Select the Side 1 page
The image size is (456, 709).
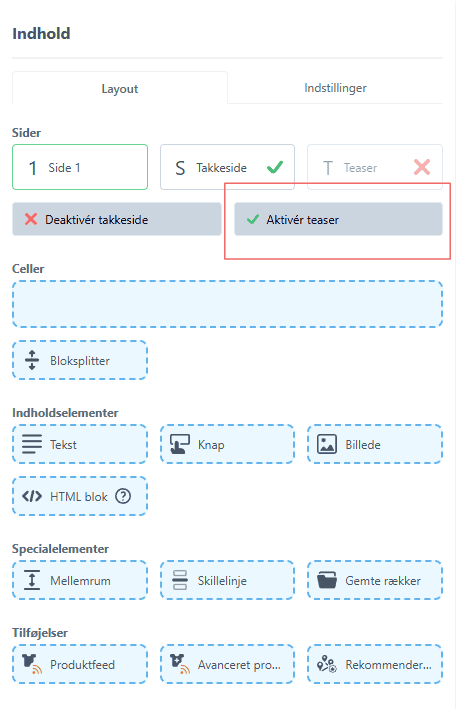pyautogui.click(x=80, y=167)
